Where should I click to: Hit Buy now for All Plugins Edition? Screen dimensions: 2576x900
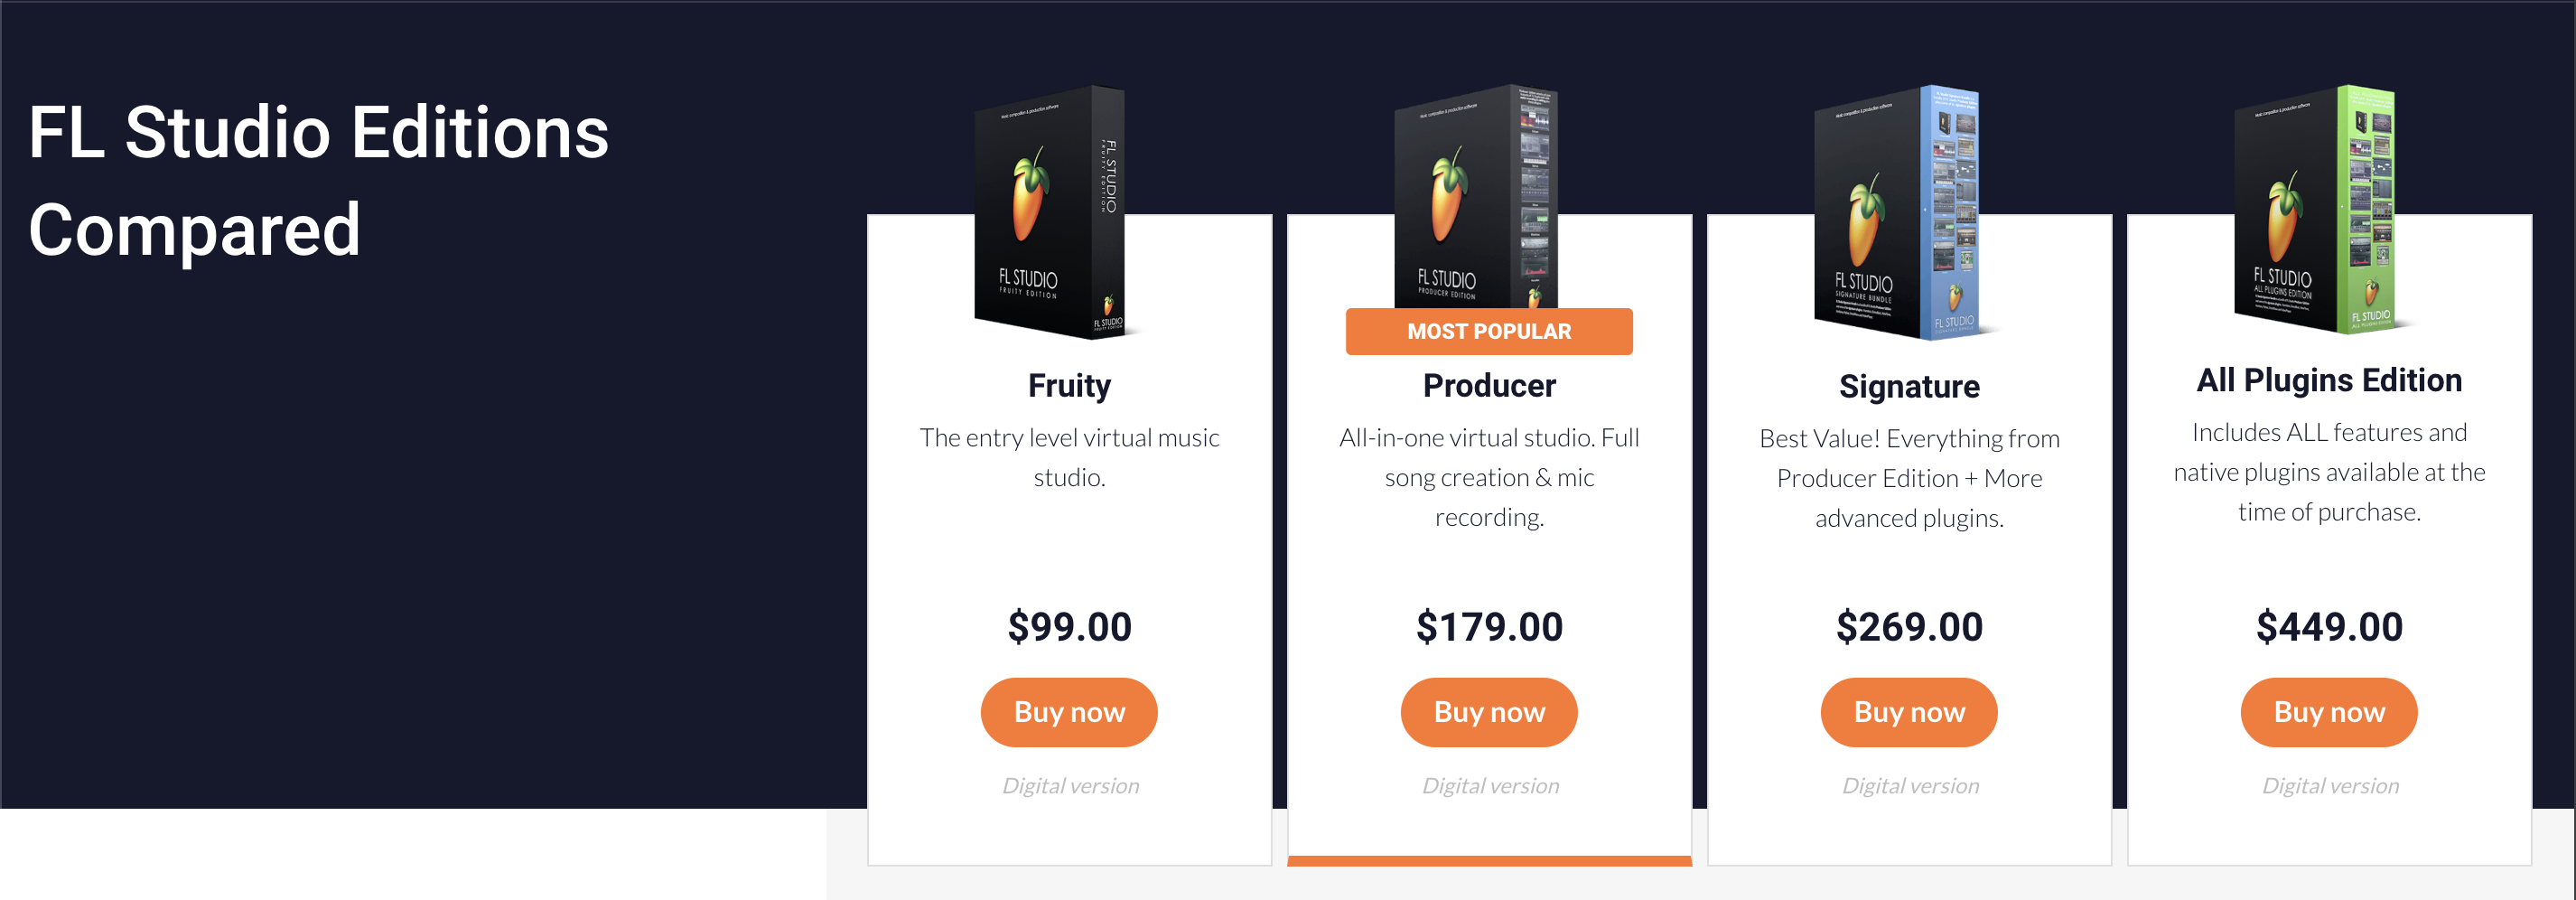click(2328, 712)
